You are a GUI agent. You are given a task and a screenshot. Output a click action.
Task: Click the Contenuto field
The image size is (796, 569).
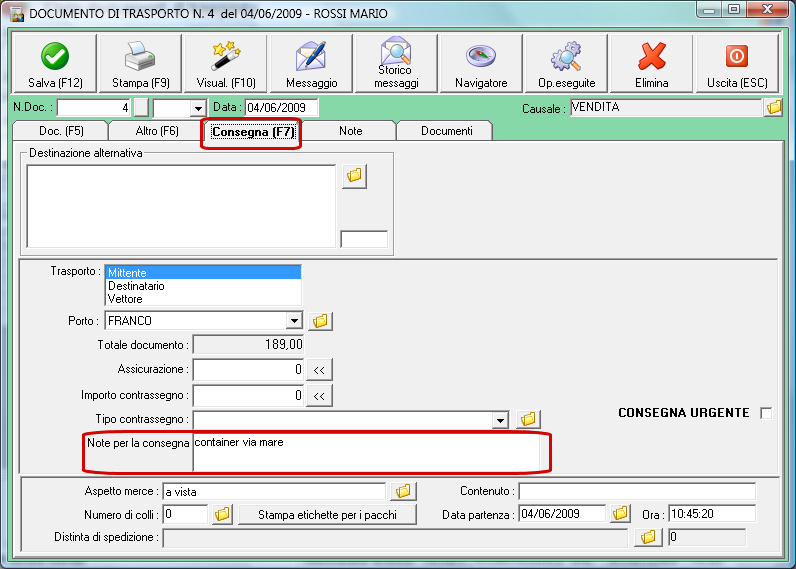tap(637, 491)
